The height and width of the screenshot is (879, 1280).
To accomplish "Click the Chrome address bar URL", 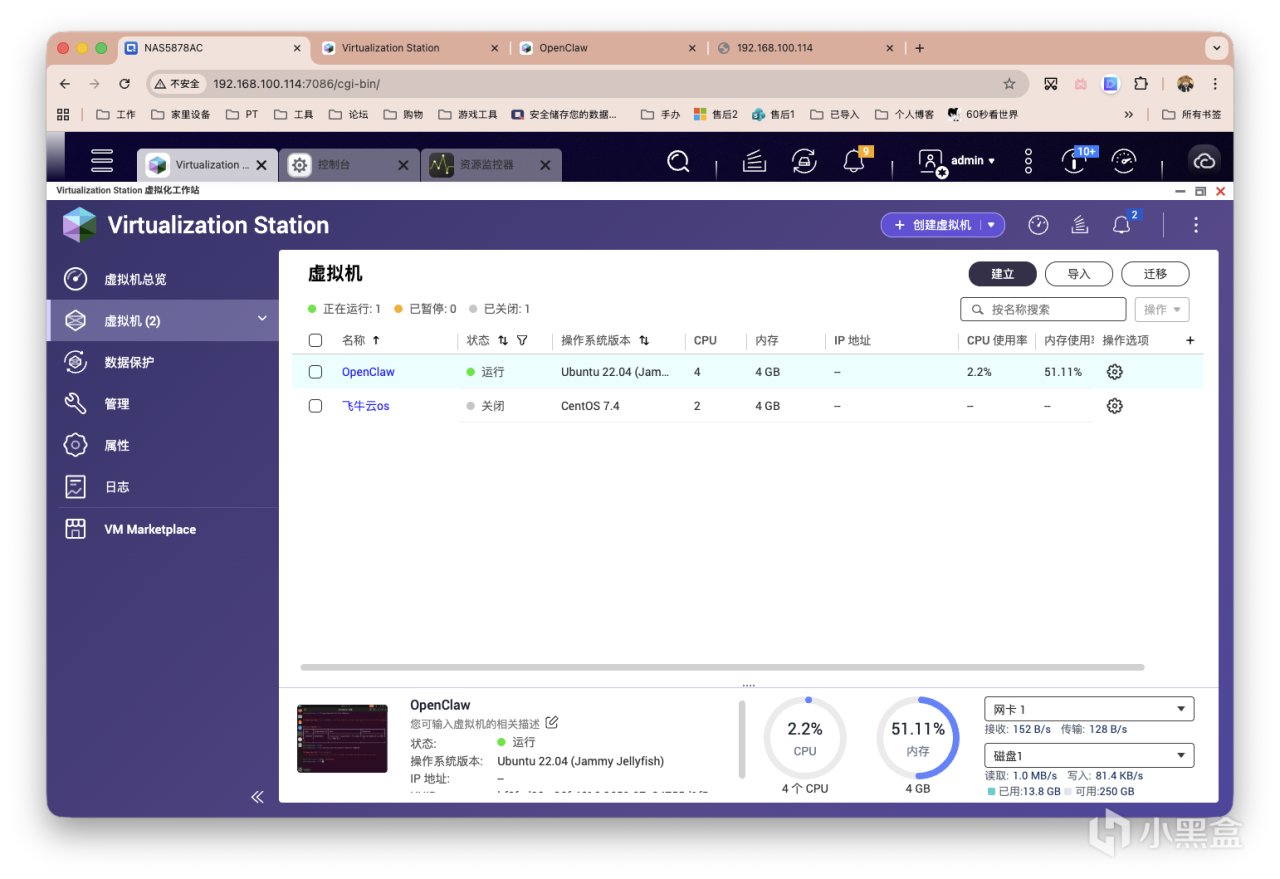I will point(296,84).
